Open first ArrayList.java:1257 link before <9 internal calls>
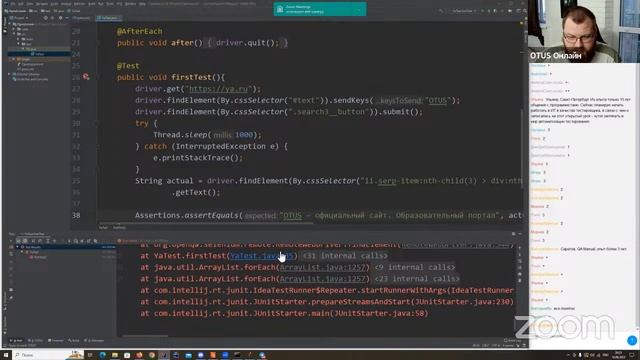Image resolution: width=640 pixels, height=360 pixels. [322, 267]
